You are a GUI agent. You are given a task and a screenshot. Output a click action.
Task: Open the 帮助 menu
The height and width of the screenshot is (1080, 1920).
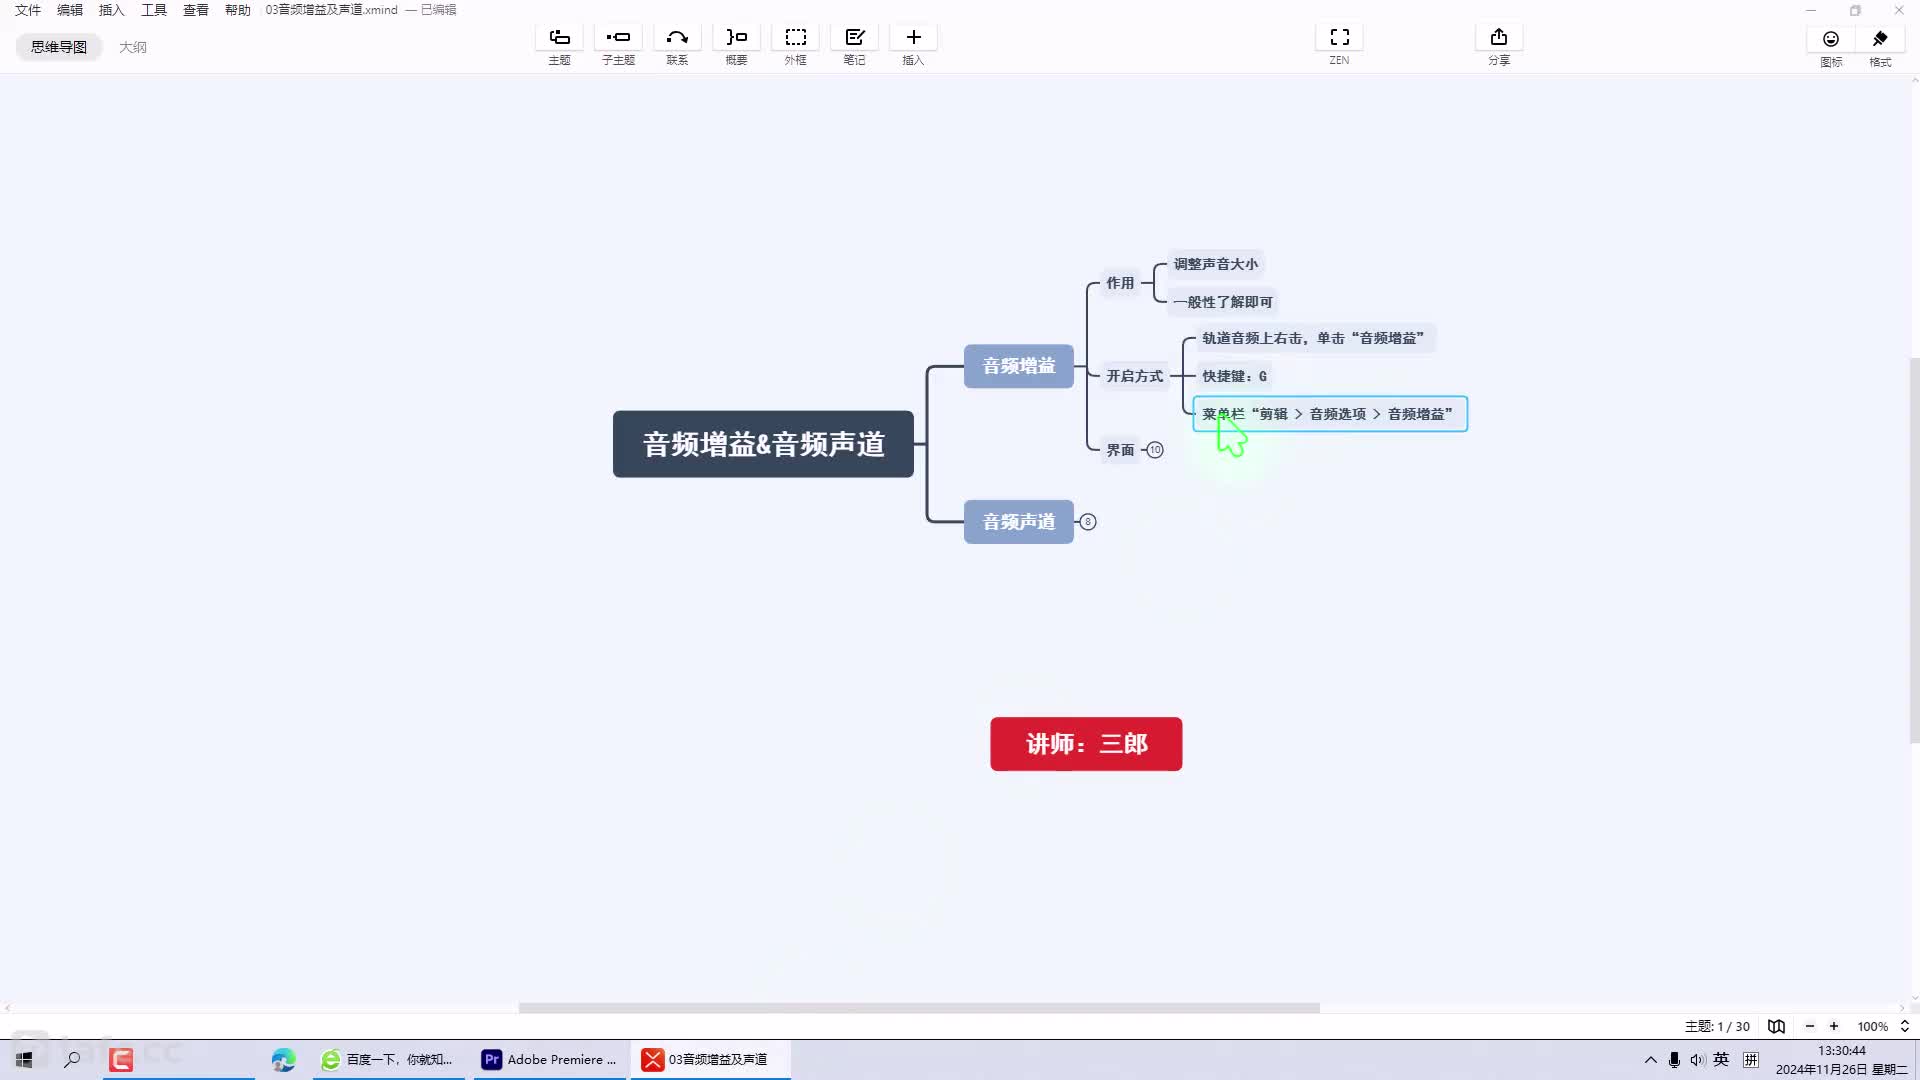(x=238, y=10)
